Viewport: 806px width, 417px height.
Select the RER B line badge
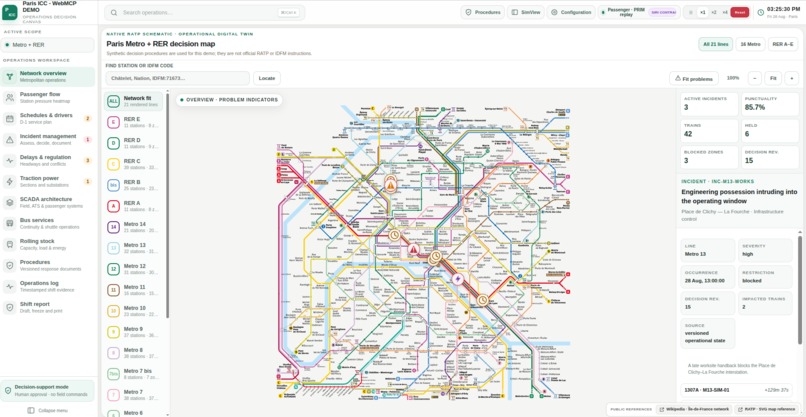(x=113, y=185)
